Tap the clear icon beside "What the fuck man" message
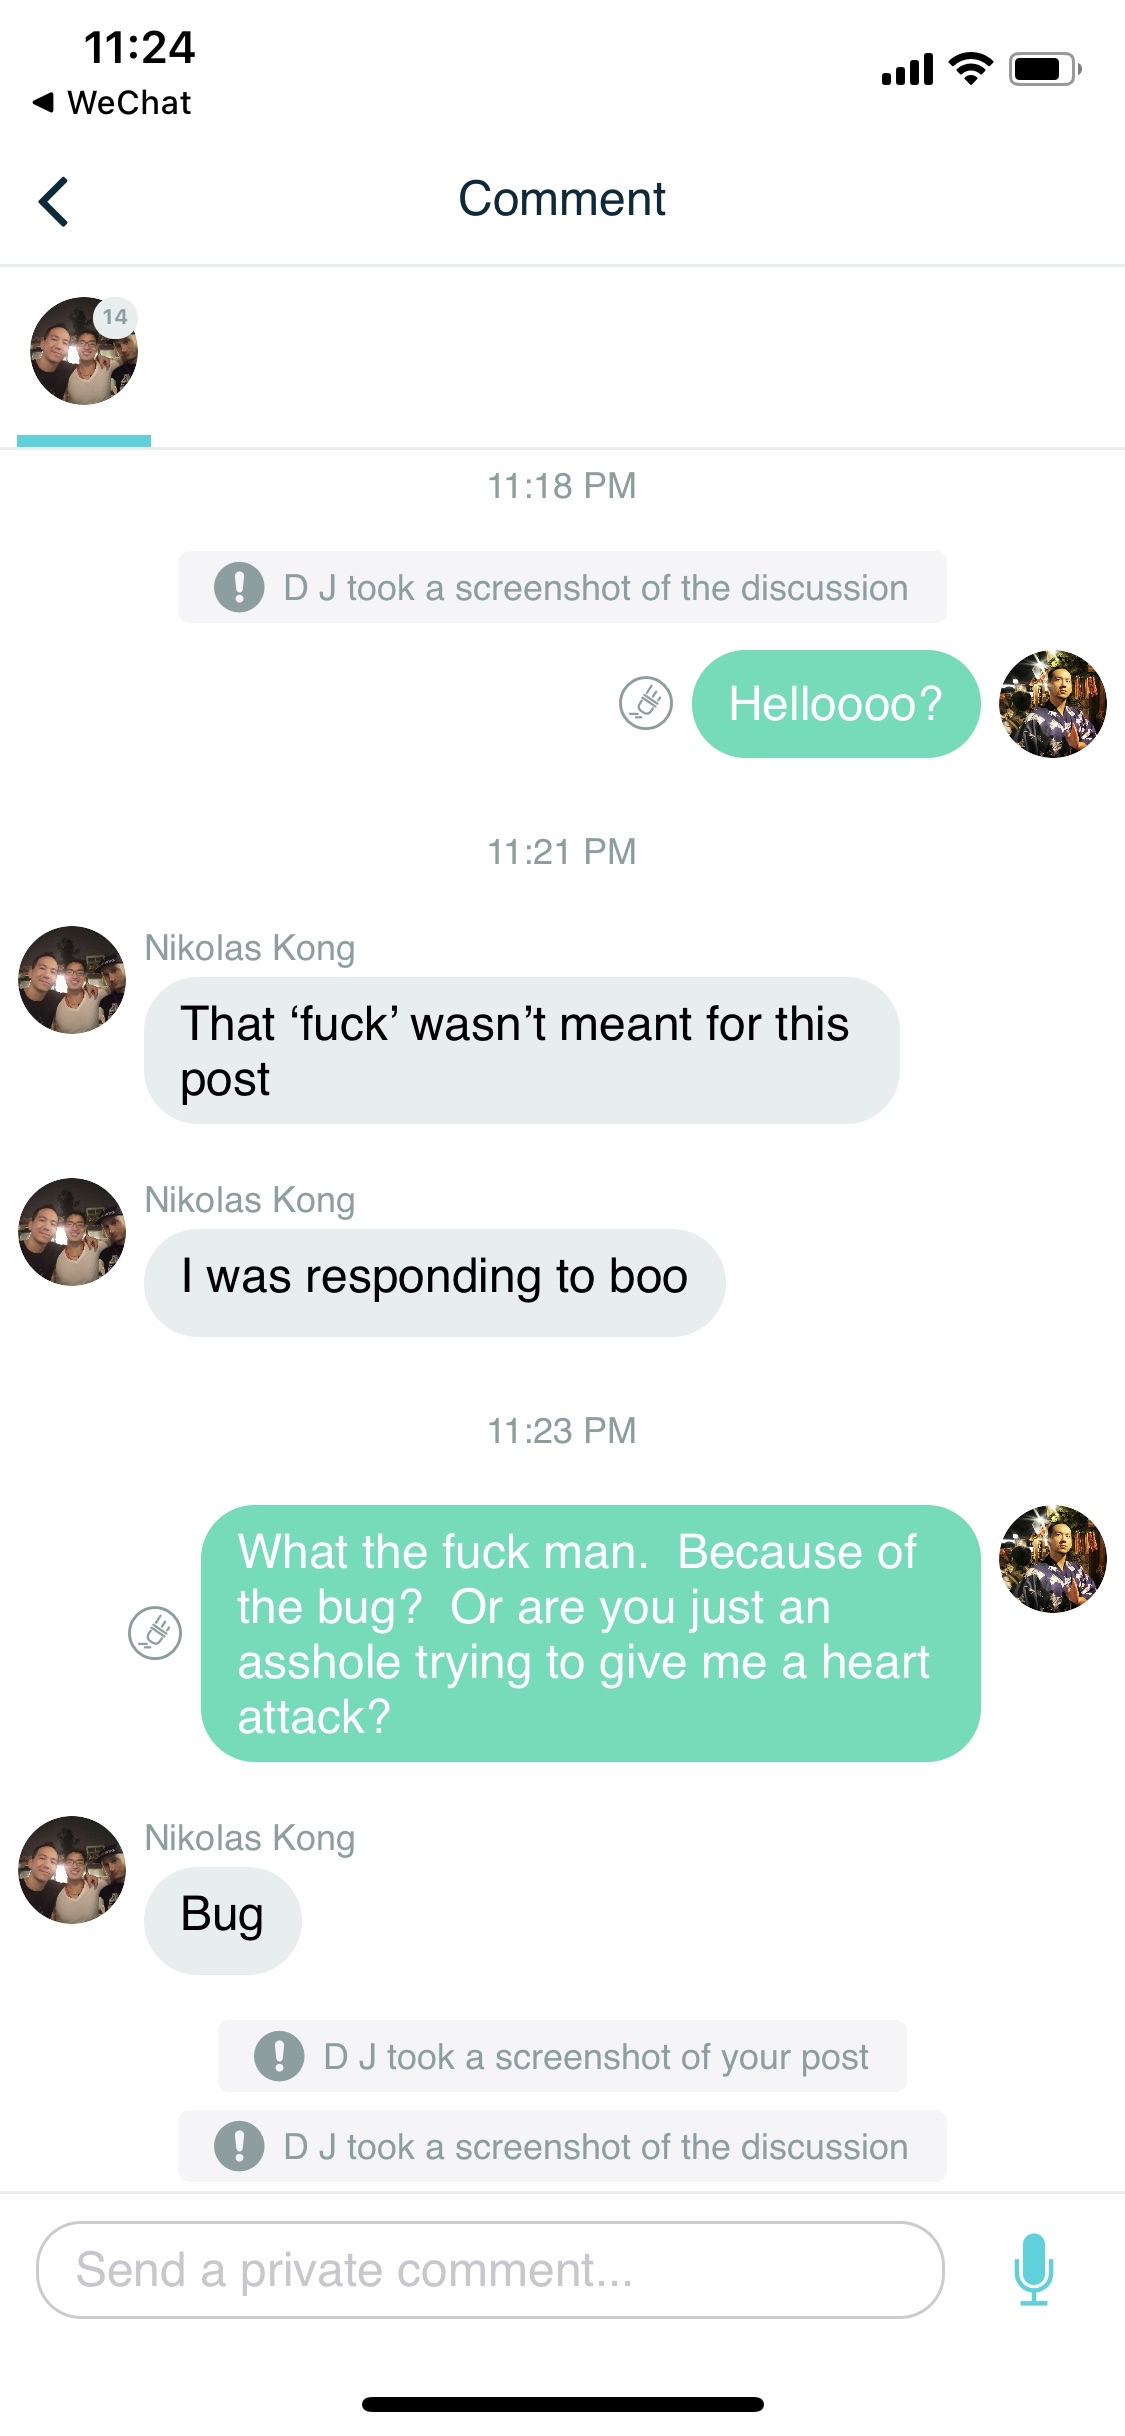 (155, 1633)
